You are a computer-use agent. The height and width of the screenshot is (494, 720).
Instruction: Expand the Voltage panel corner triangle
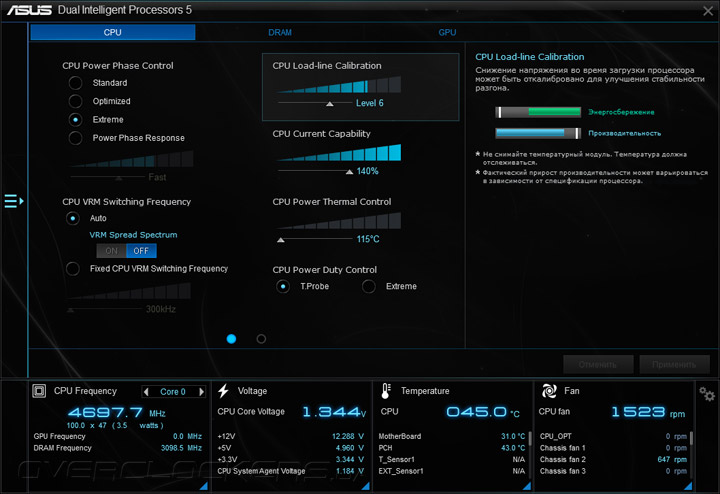pos(366,485)
